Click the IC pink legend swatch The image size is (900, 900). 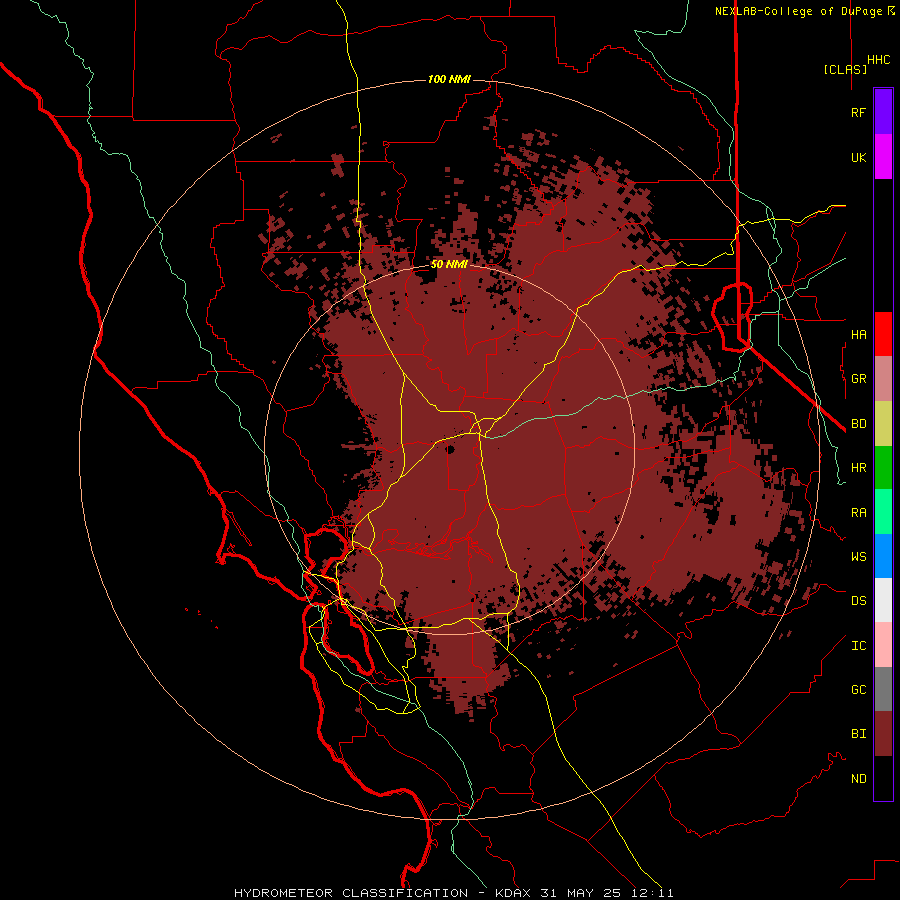[883, 645]
